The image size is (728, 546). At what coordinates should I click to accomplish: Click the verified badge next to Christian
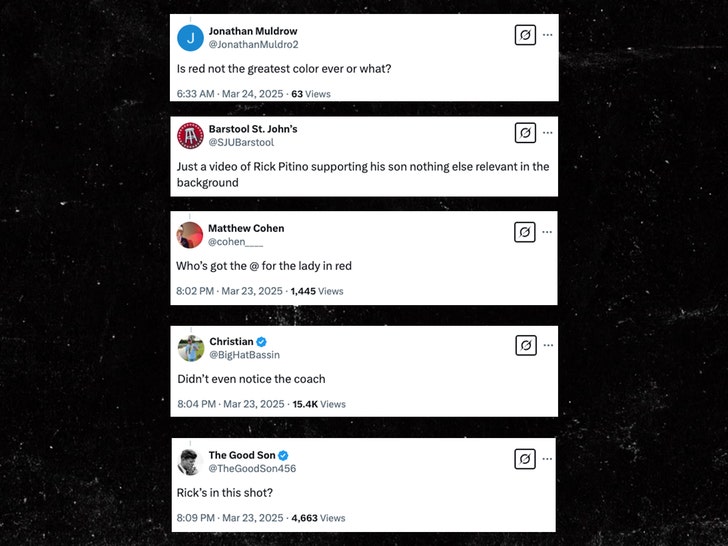pyautogui.click(x=262, y=342)
